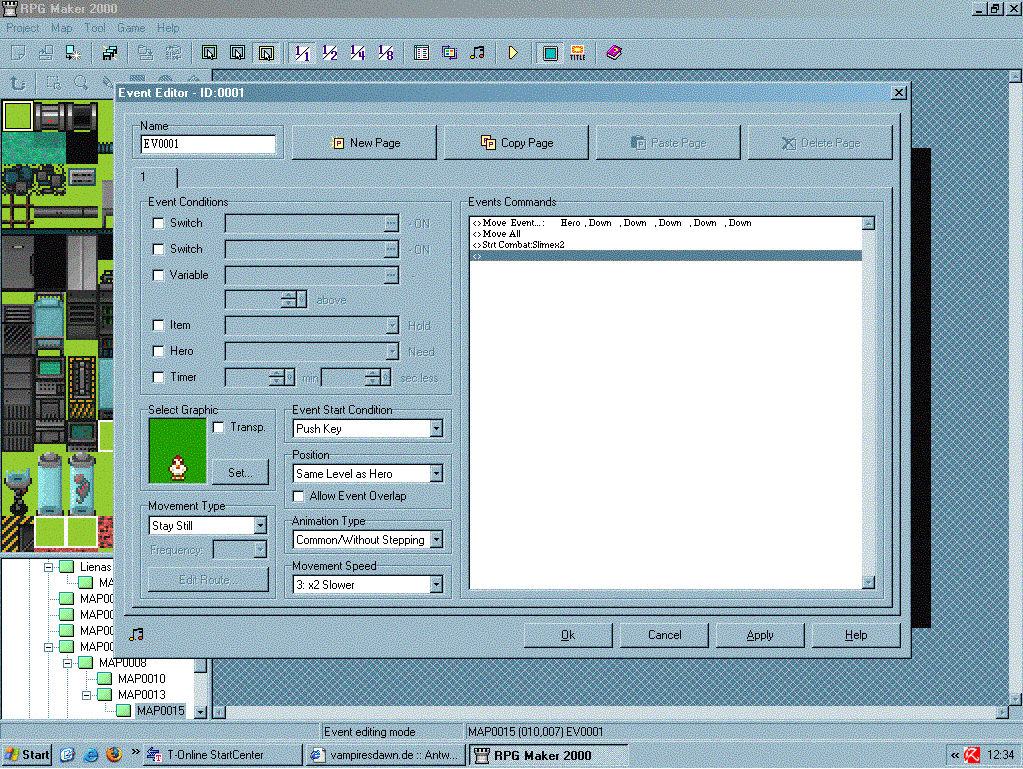Open the Music Player note icon
The width and height of the screenshot is (1023, 769).
477,53
